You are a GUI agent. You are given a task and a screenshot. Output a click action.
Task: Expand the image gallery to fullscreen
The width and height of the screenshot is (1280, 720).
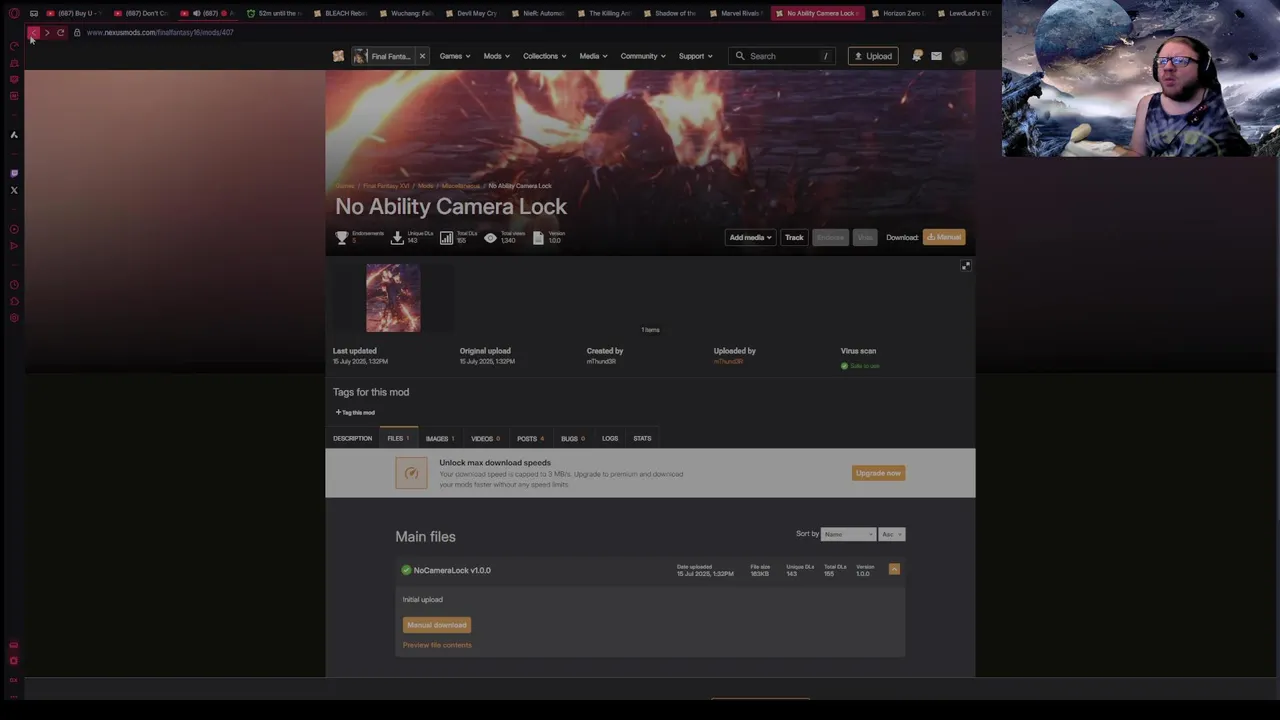tap(966, 266)
